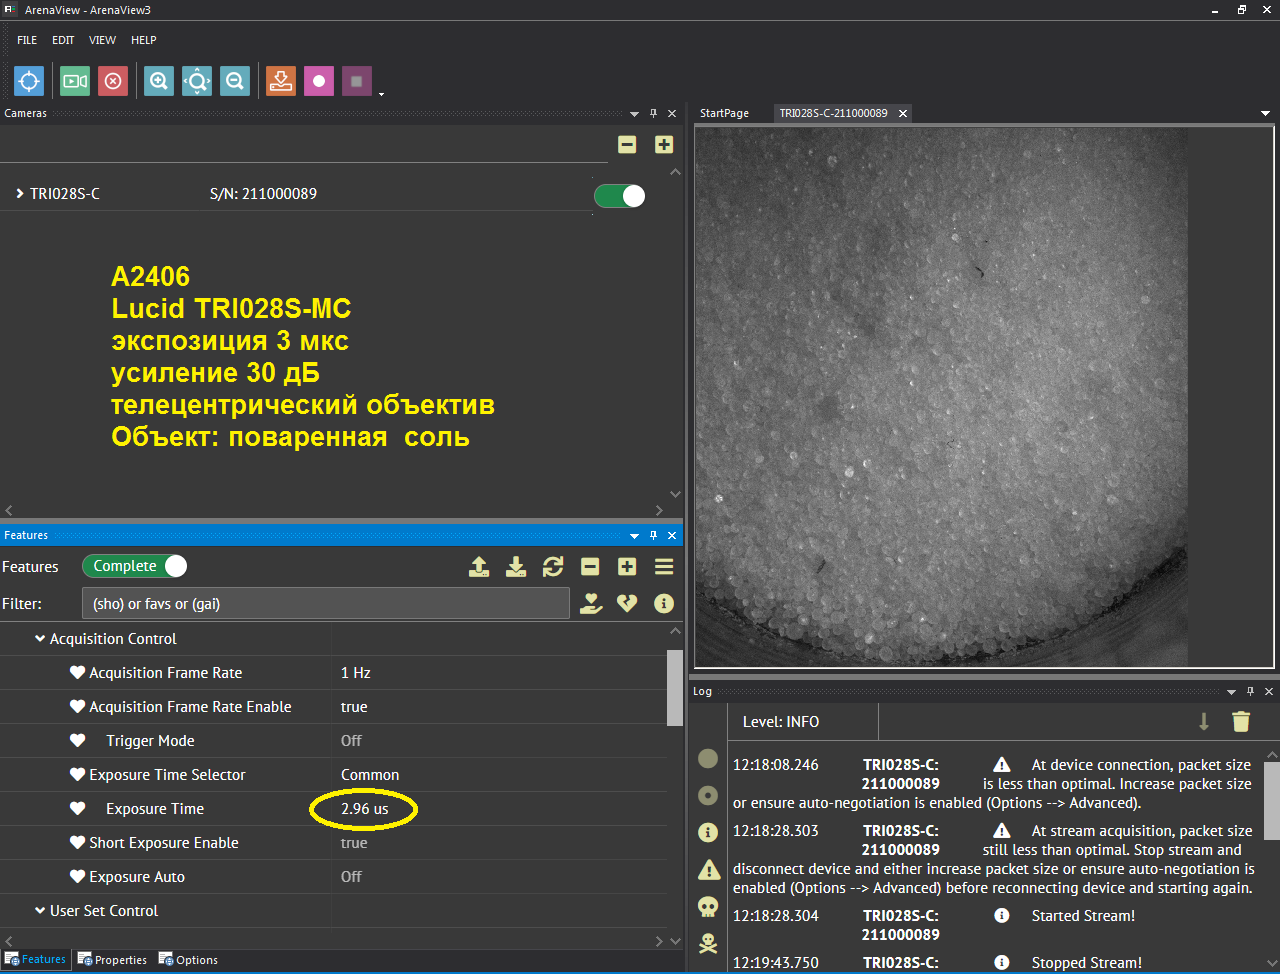Click the Features info icon
This screenshot has width=1280, height=974.
(x=663, y=603)
